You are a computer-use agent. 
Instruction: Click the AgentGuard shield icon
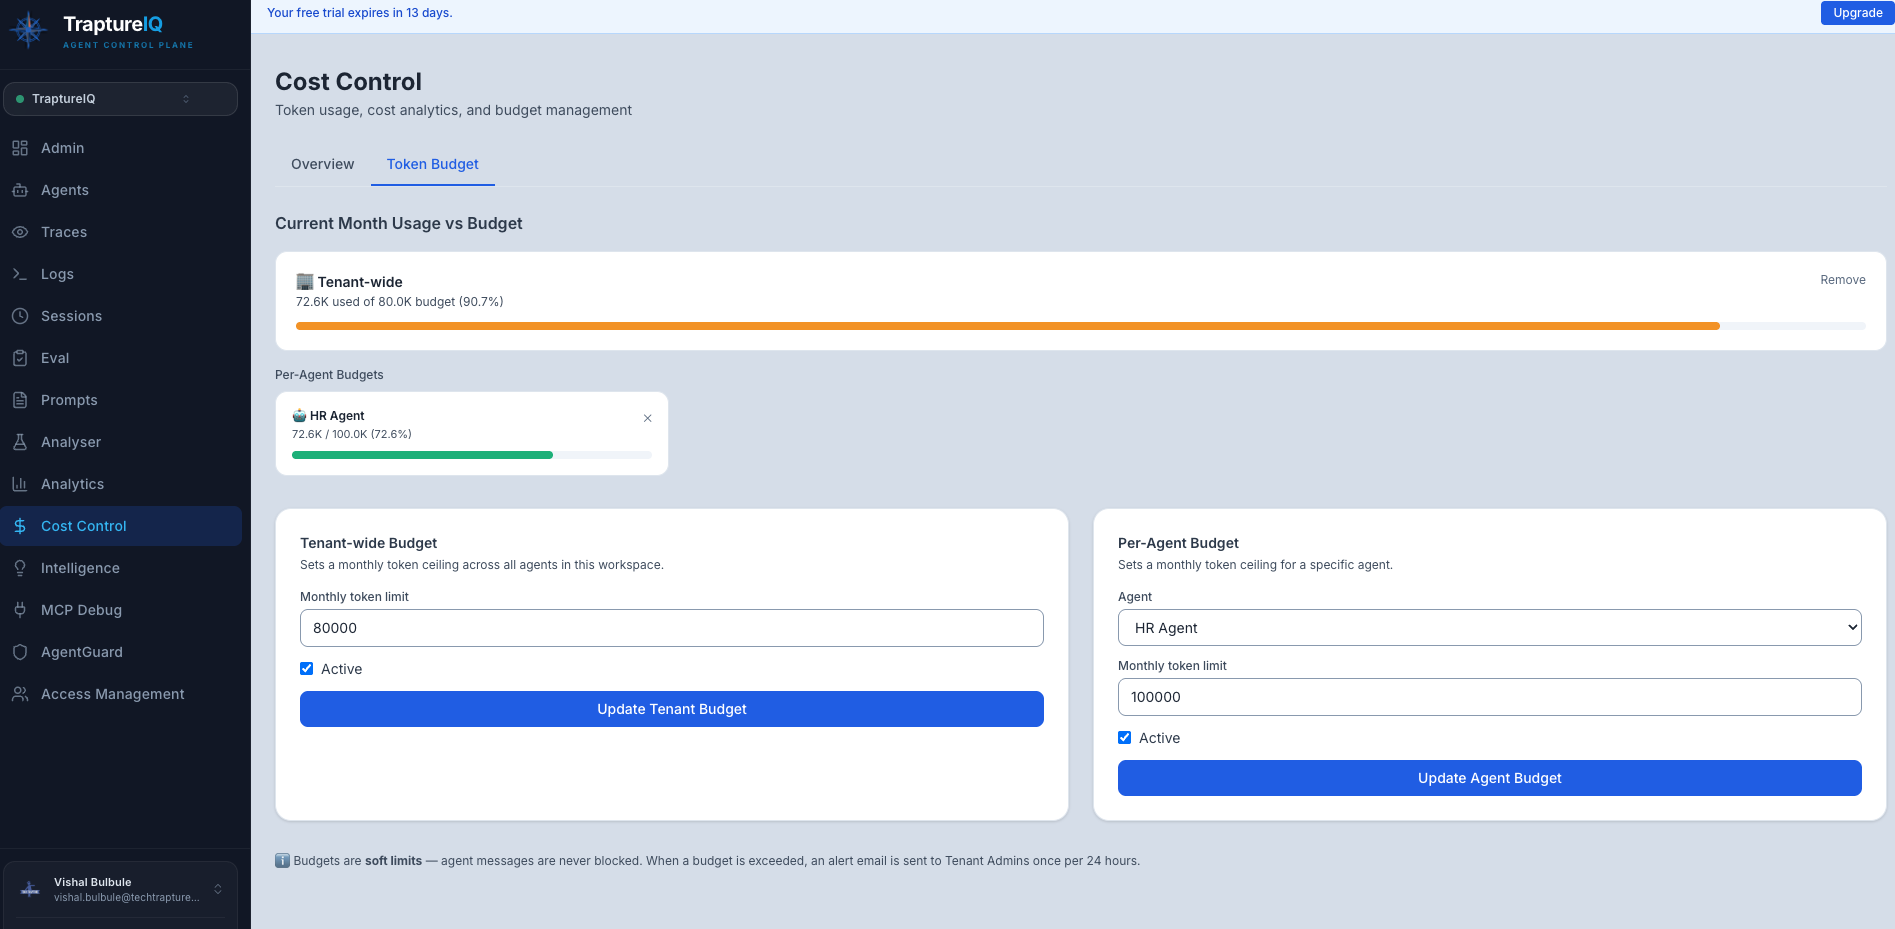20,652
